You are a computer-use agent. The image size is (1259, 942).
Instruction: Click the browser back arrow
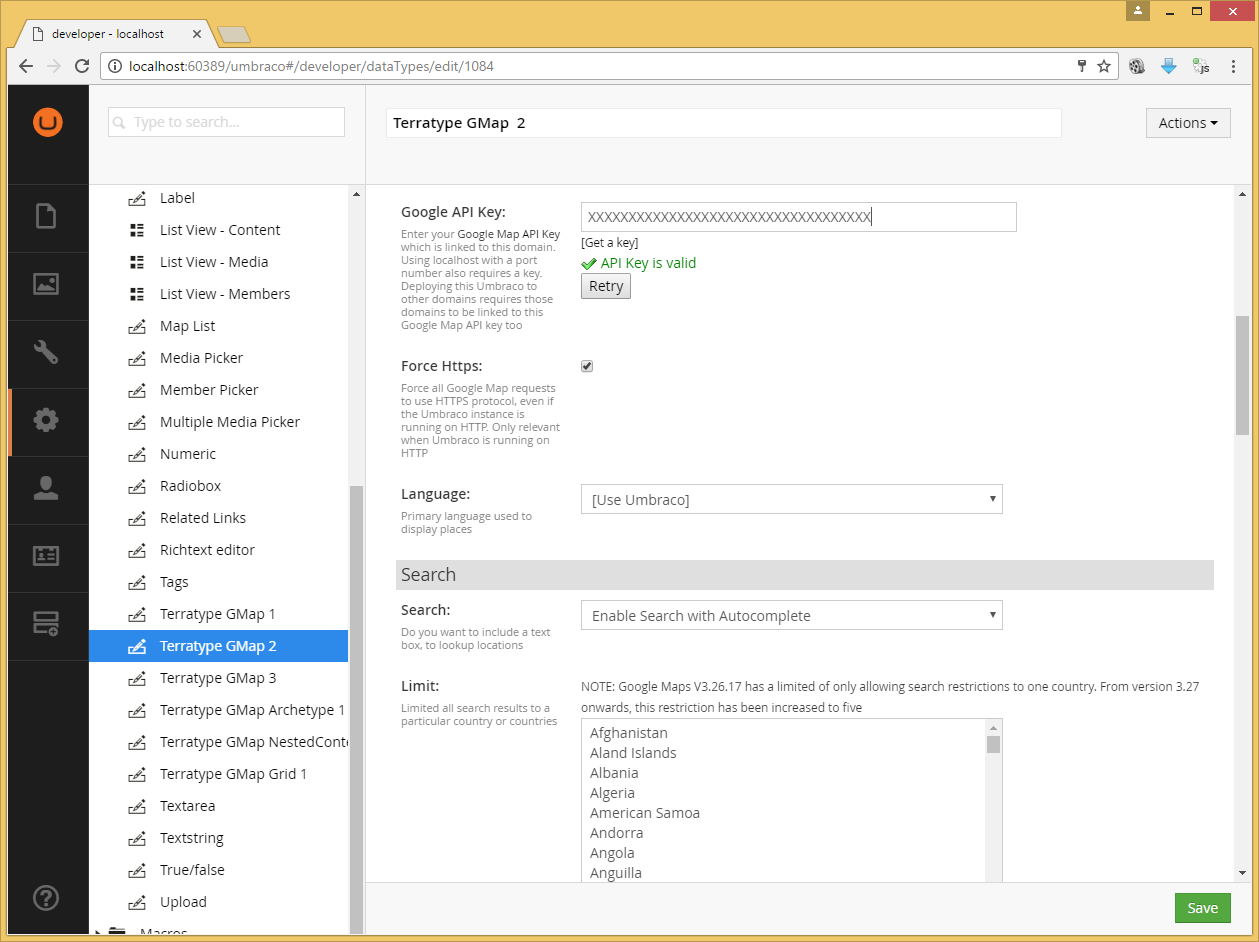[26, 67]
